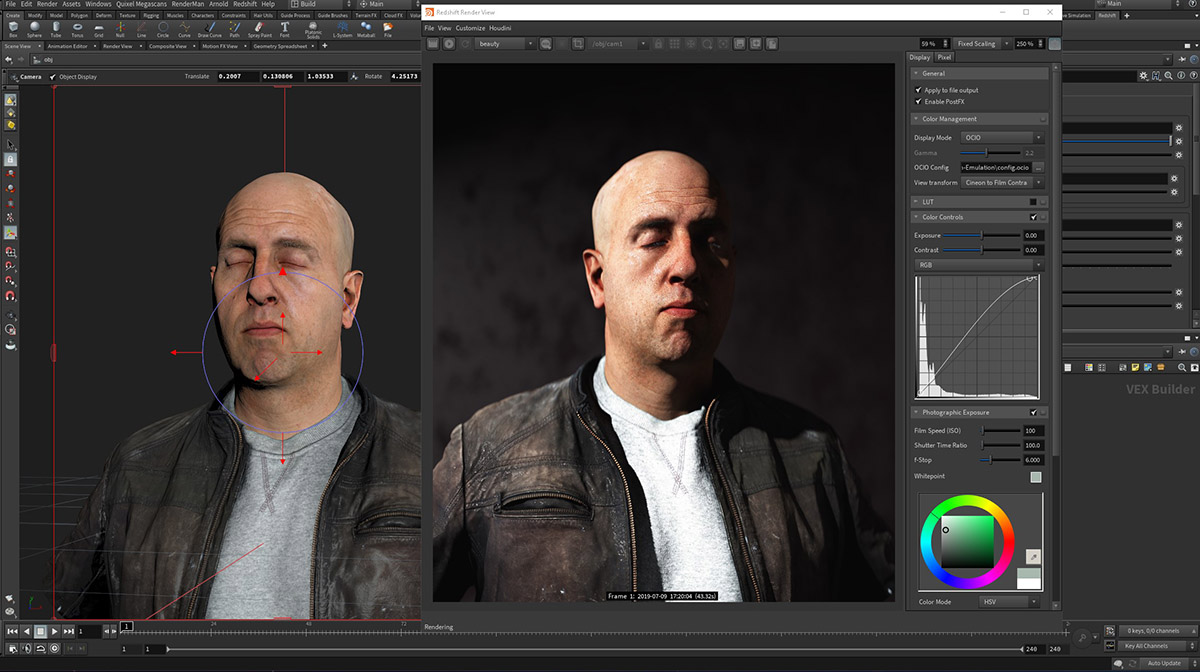Click the Auto Update button
Viewport: 1200px width, 672px height.
coord(1165,663)
